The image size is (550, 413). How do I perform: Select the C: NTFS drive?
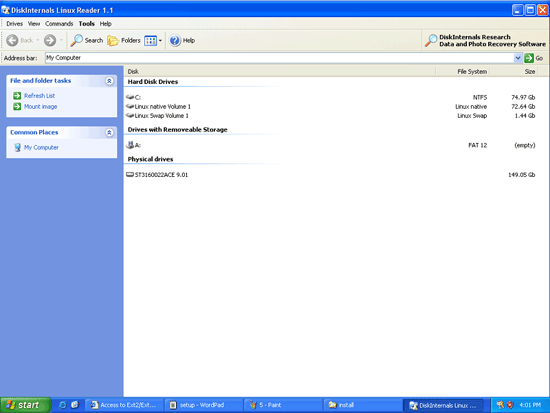point(330,97)
